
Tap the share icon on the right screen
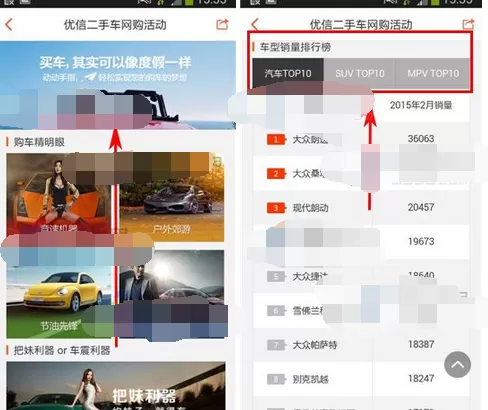tap(468, 24)
